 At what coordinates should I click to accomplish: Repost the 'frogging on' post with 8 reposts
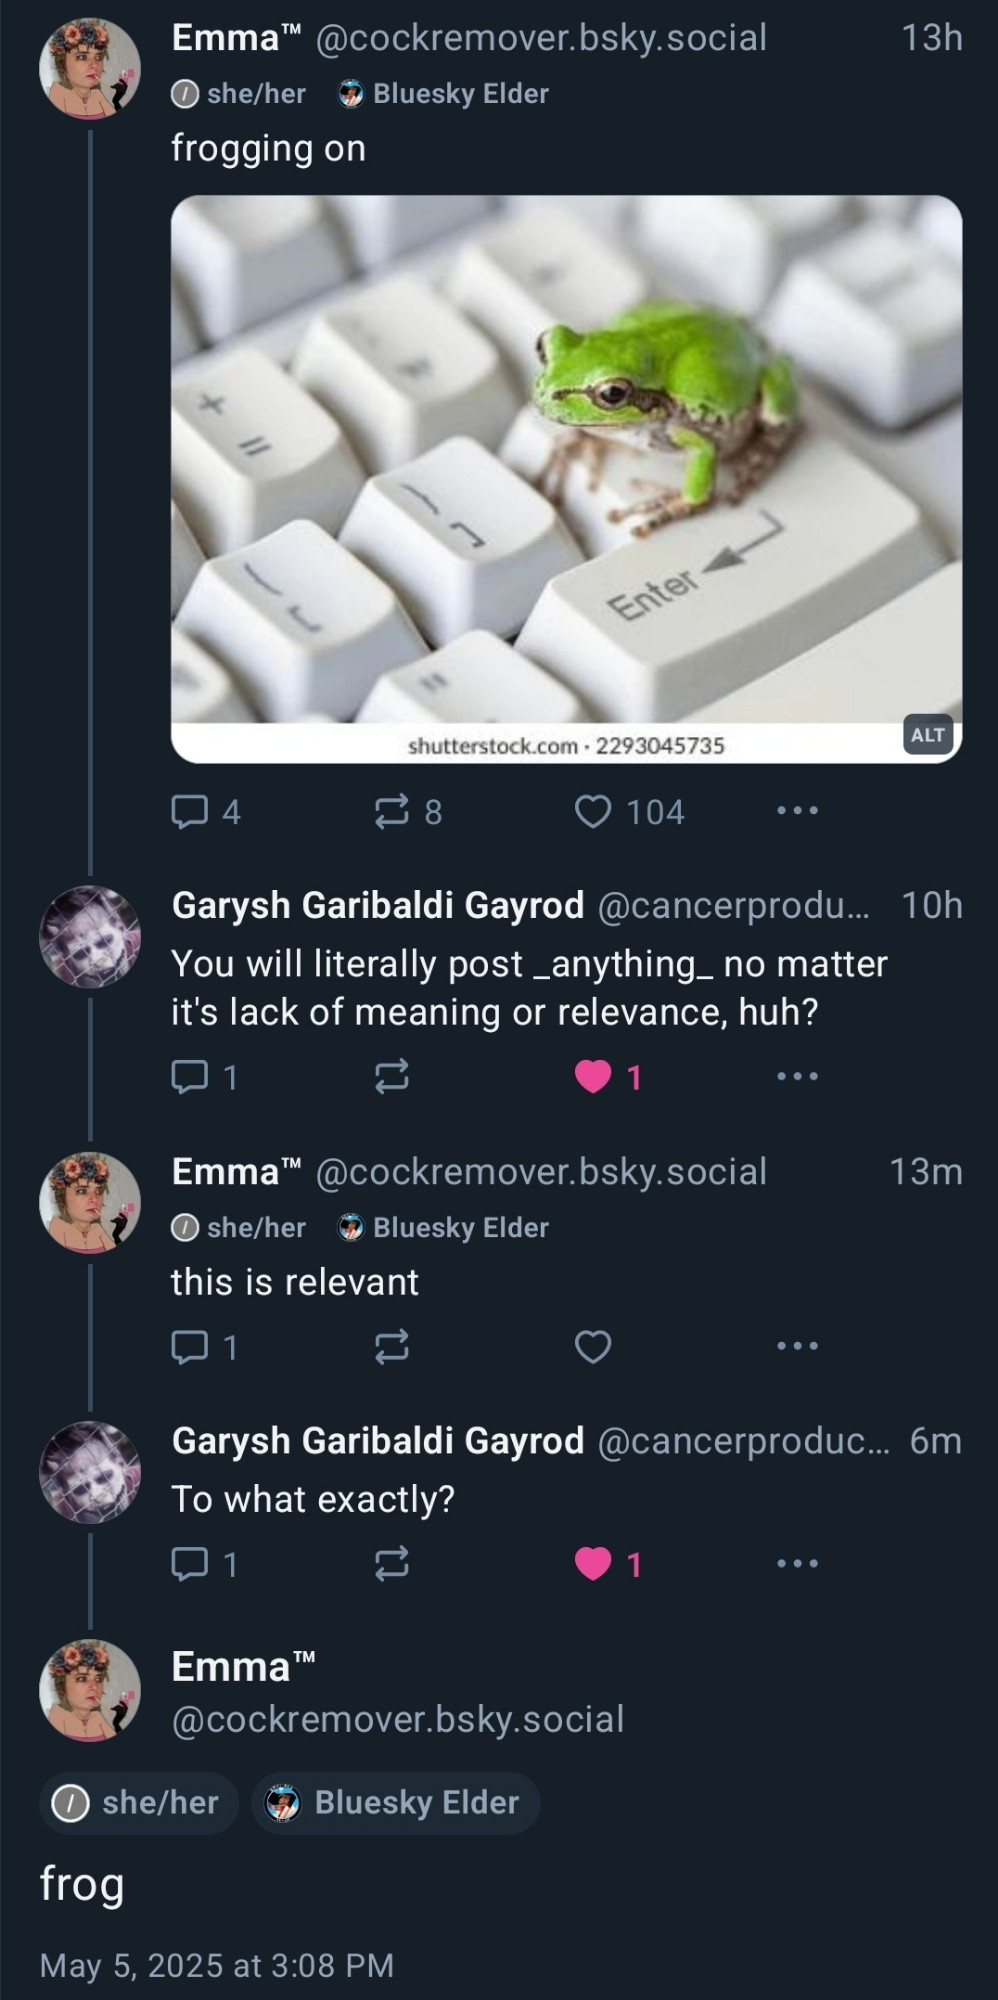pos(407,811)
